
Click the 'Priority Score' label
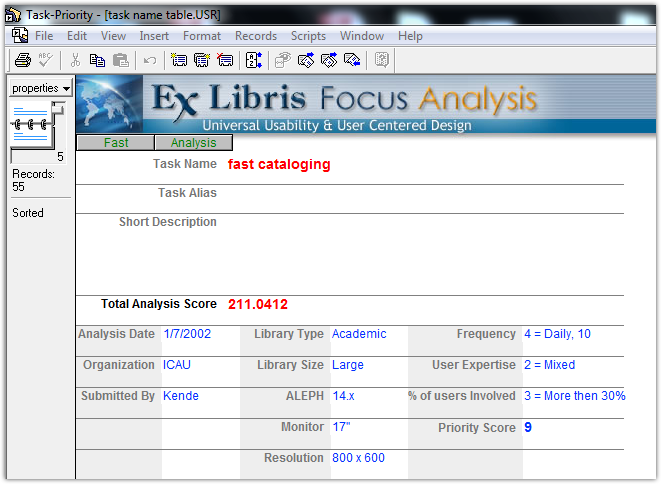(477, 428)
